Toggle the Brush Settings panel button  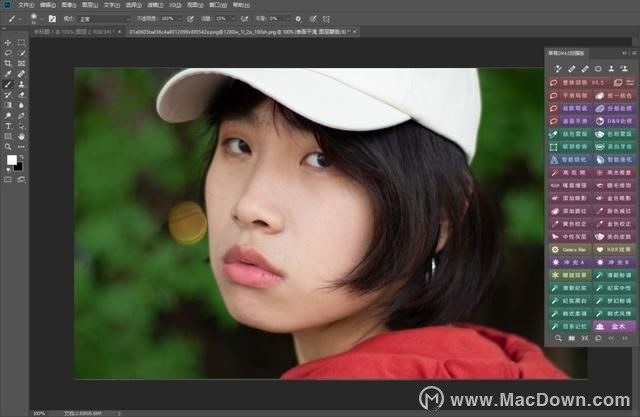coord(52,19)
